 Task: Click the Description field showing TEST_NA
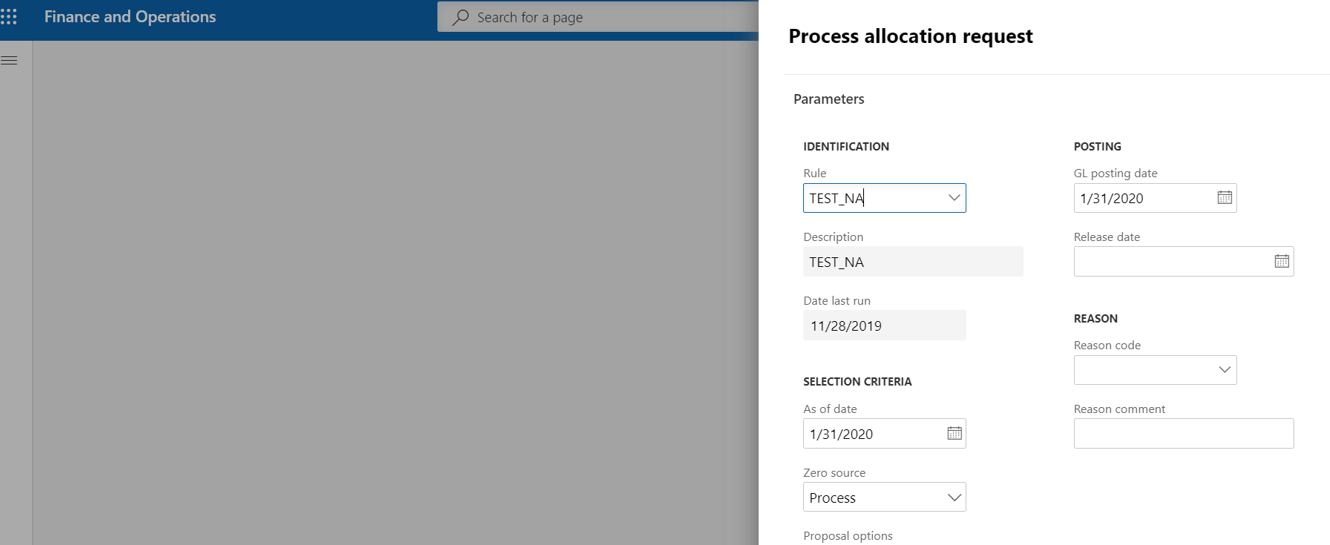tap(912, 262)
